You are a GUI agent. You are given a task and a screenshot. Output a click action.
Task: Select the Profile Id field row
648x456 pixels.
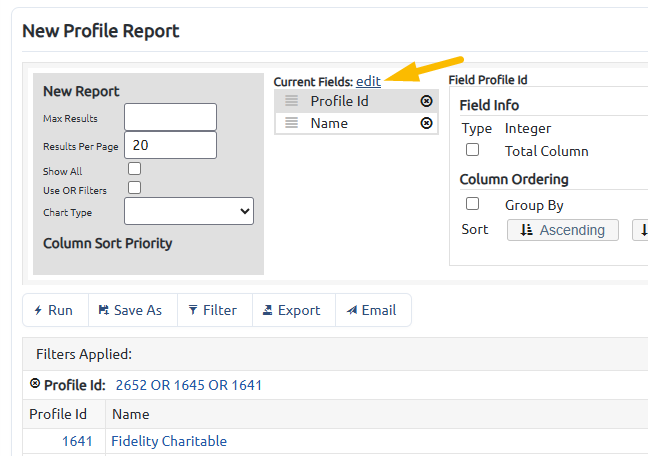pyautogui.click(x=356, y=101)
